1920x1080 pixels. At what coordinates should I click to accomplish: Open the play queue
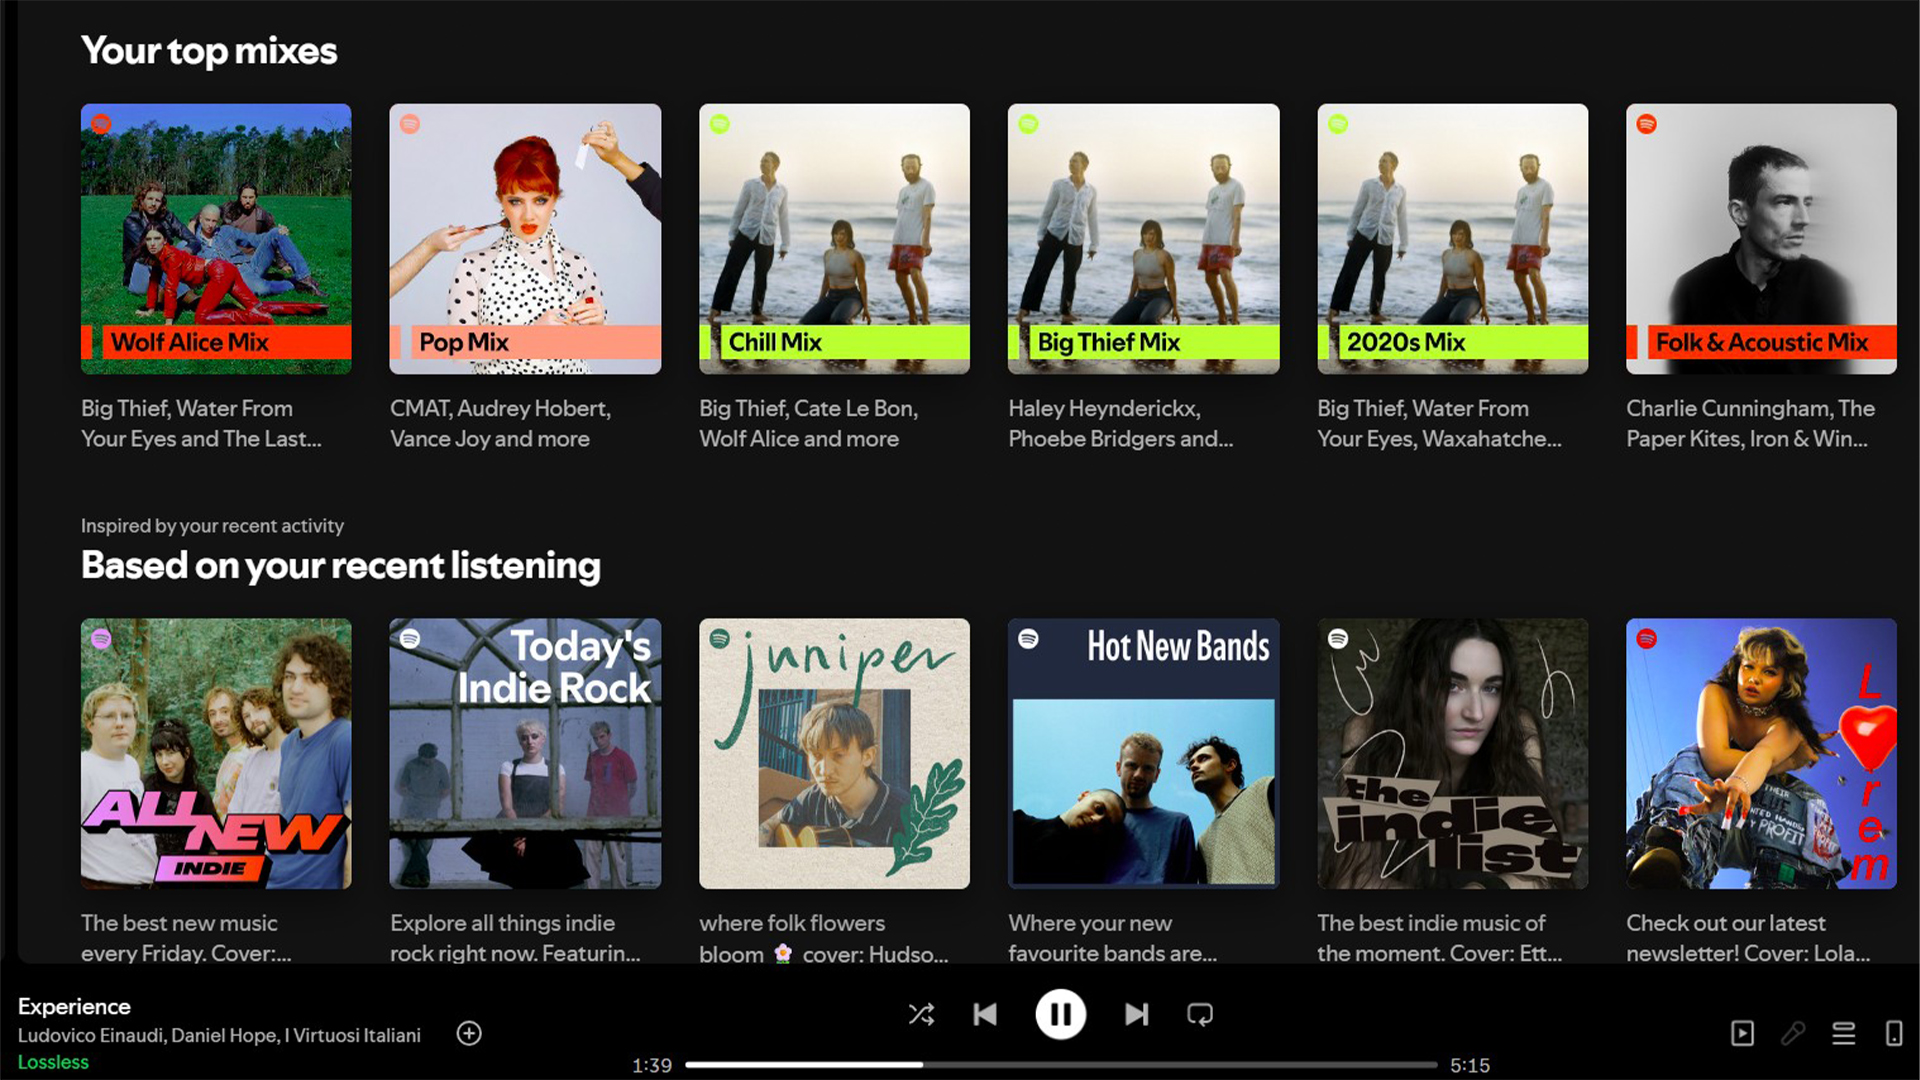point(1843,1033)
